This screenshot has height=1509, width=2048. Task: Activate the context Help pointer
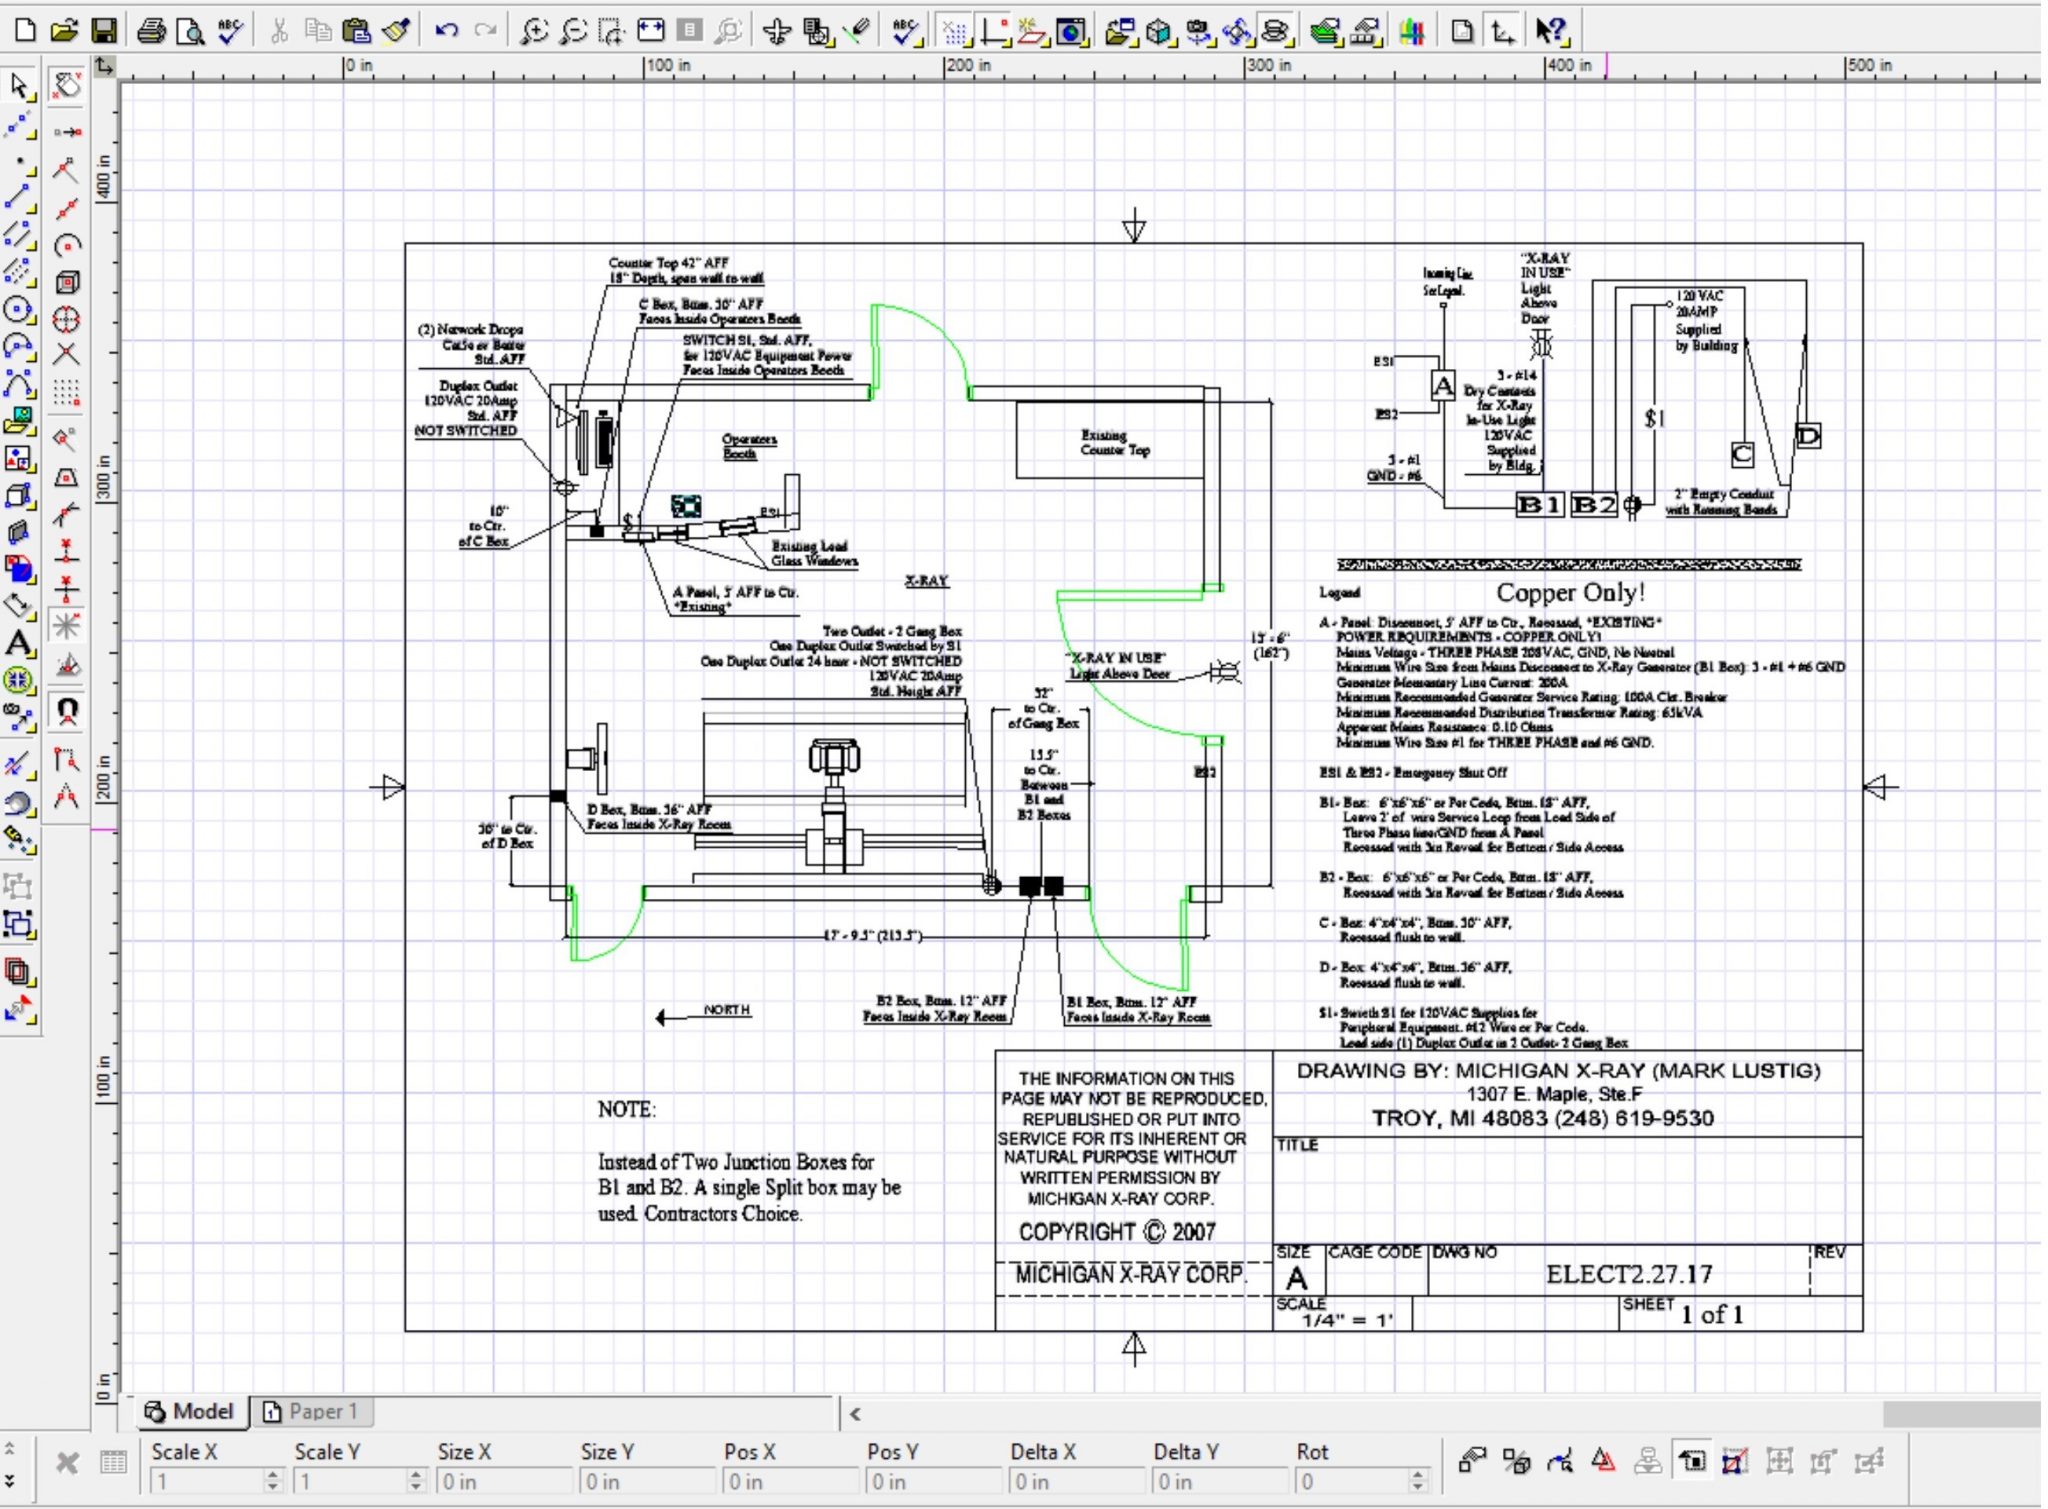click(1551, 31)
